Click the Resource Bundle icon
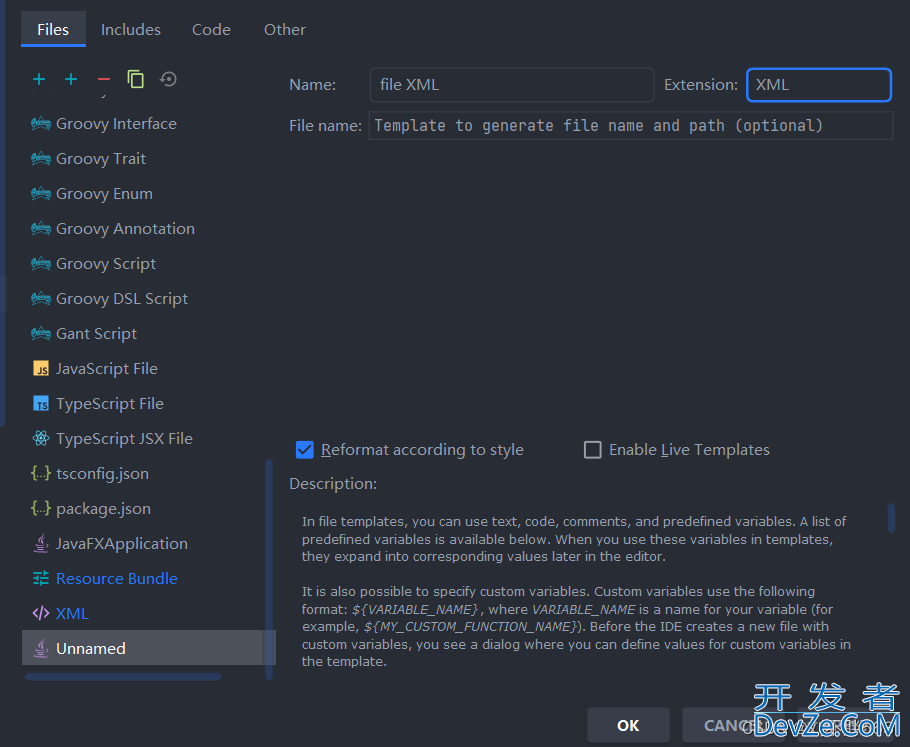Viewport: 910px width, 747px height. pyautogui.click(x=41, y=578)
